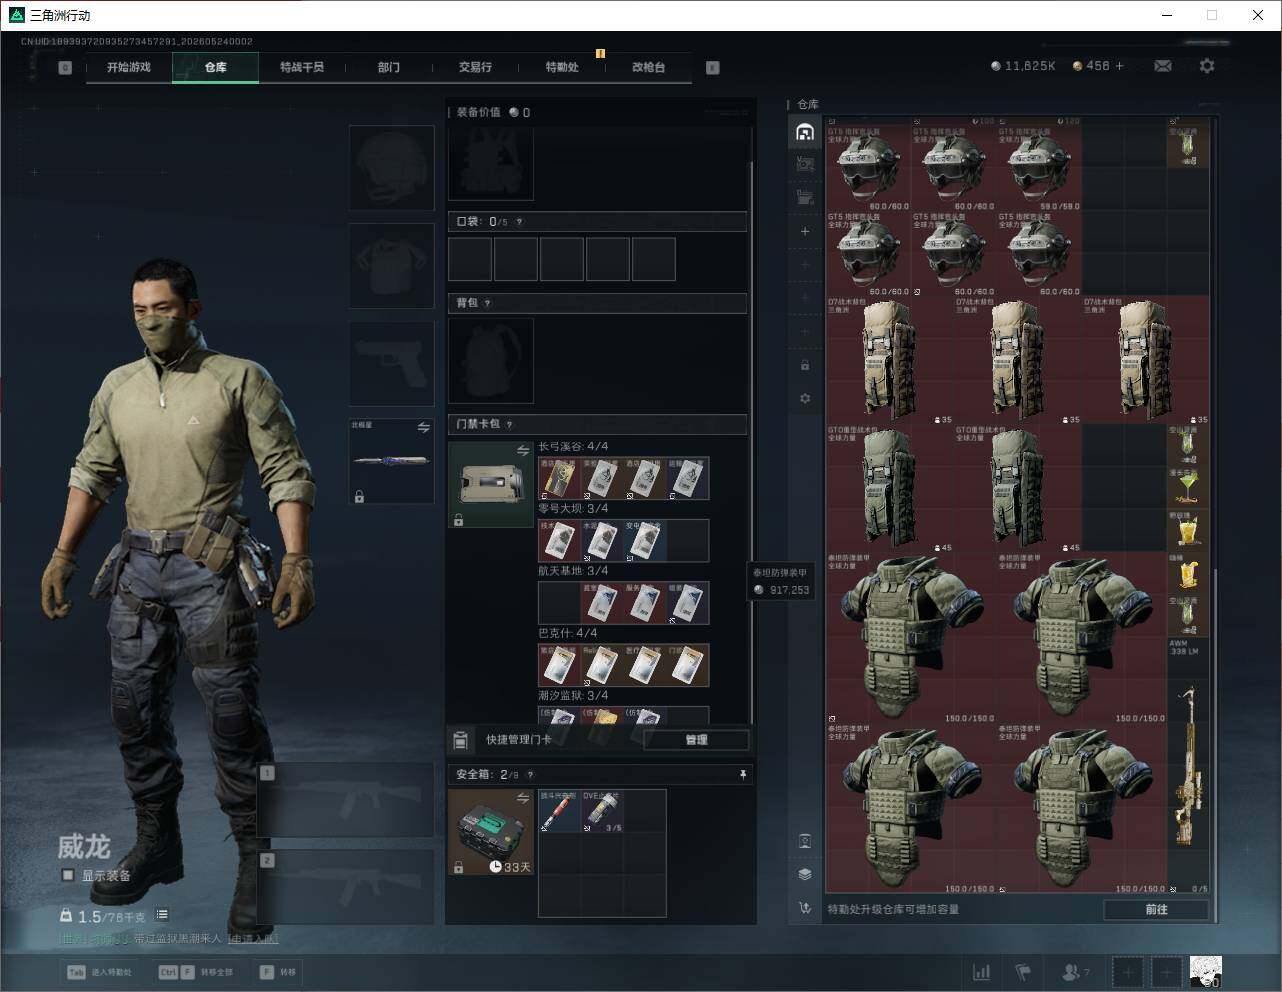Open warehouse sidebar settings gear
Image resolution: width=1282 pixels, height=992 pixels.
805,398
